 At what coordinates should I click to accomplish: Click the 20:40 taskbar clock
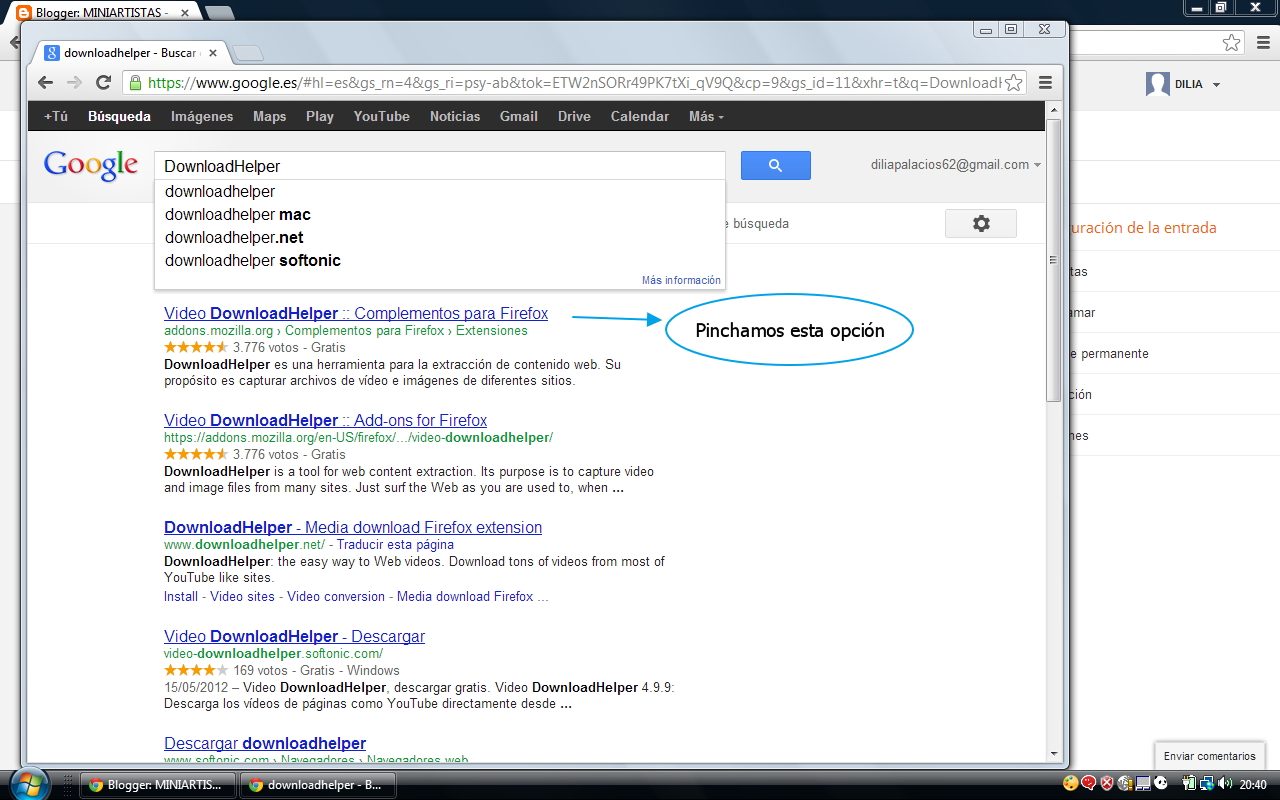tap(1253, 784)
